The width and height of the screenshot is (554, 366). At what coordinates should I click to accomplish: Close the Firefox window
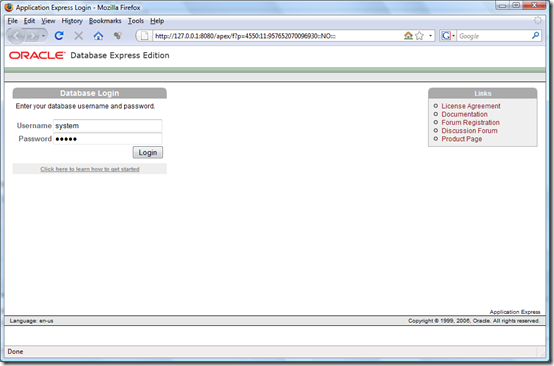[x=535, y=6]
